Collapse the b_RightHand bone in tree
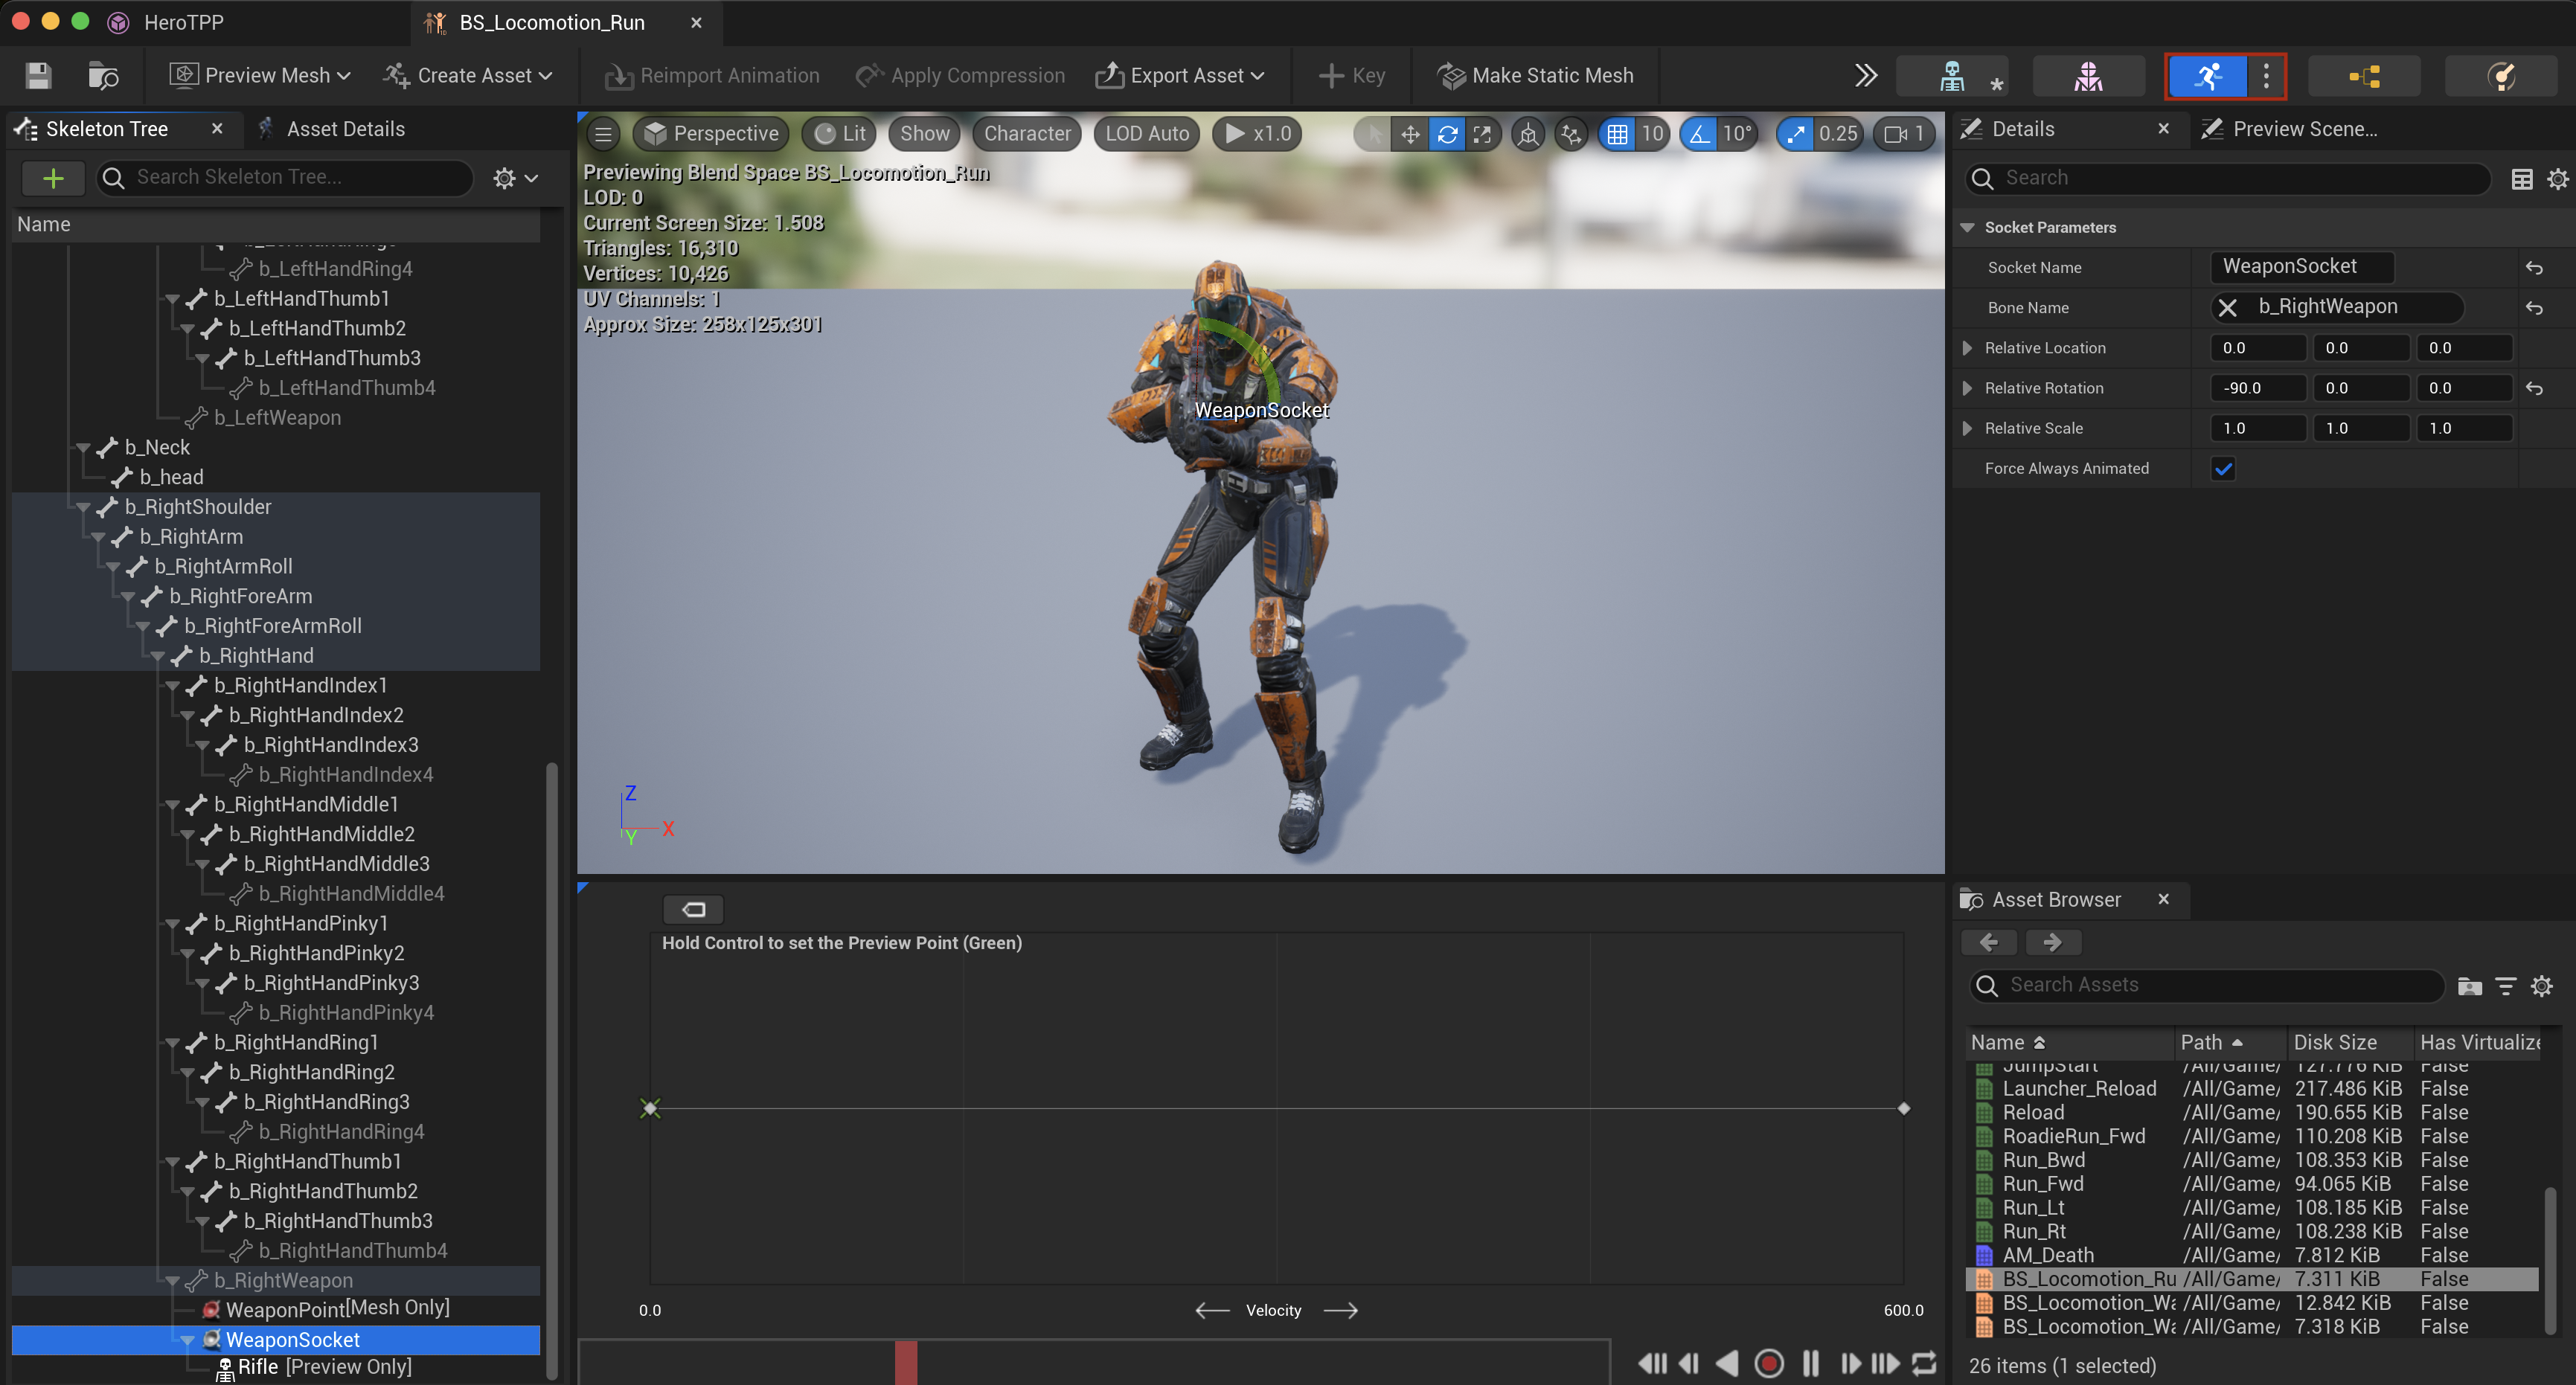The height and width of the screenshot is (1385, 2576). (158, 656)
